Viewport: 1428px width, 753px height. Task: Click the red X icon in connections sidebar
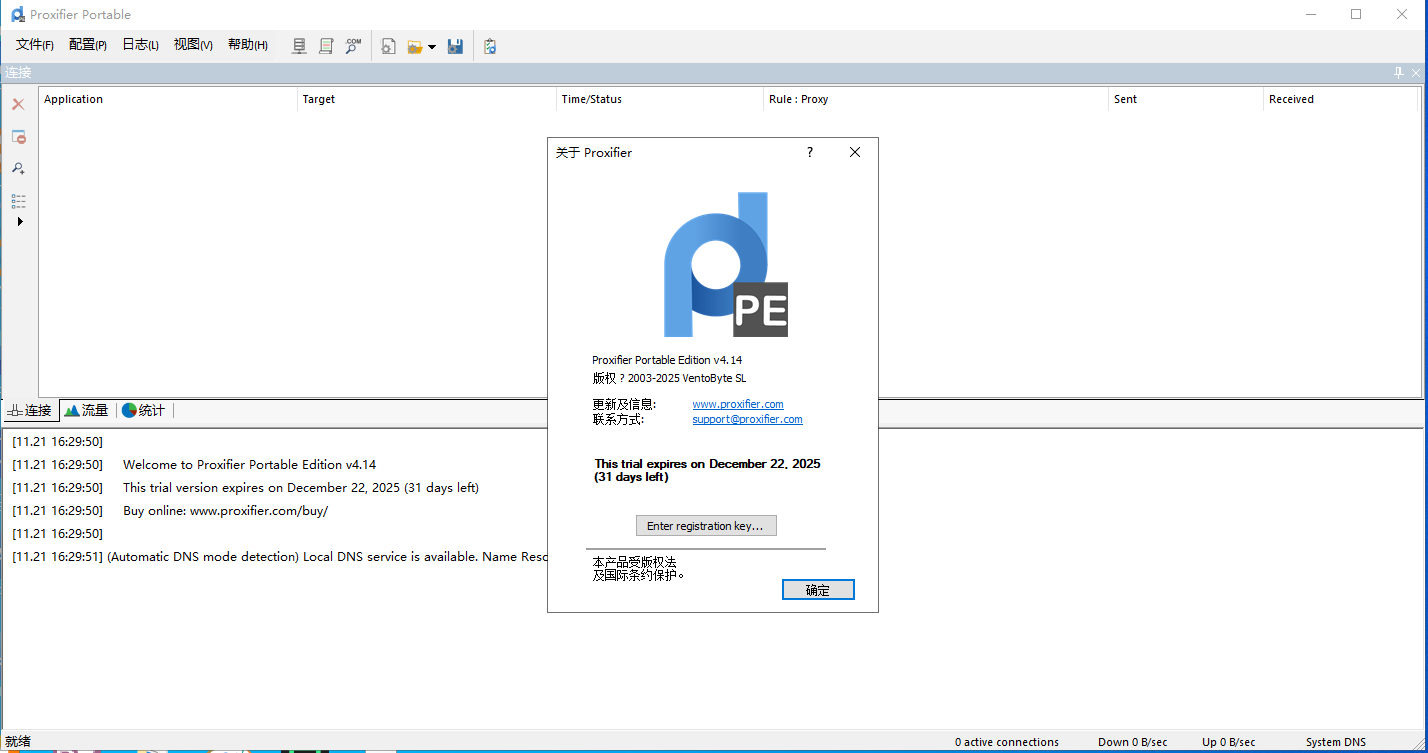click(18, 104)
